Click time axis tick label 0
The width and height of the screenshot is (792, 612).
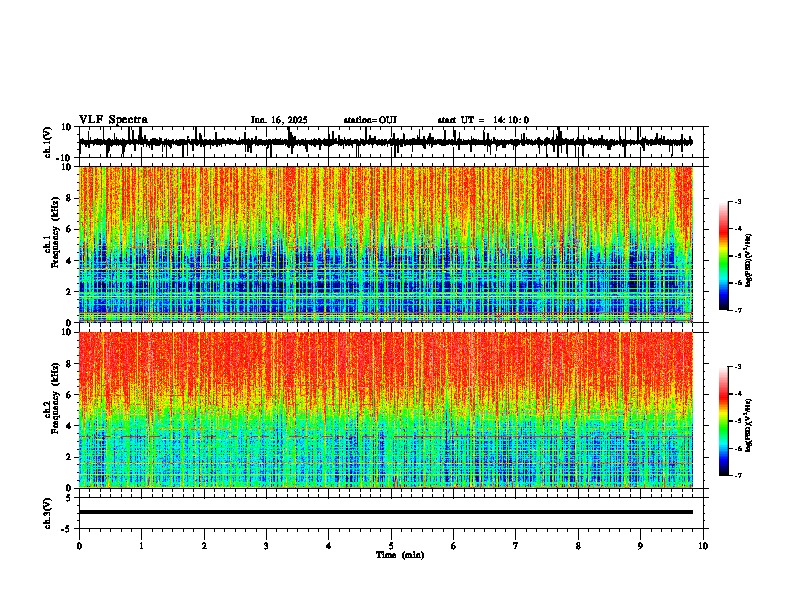(x=79, y=546)
